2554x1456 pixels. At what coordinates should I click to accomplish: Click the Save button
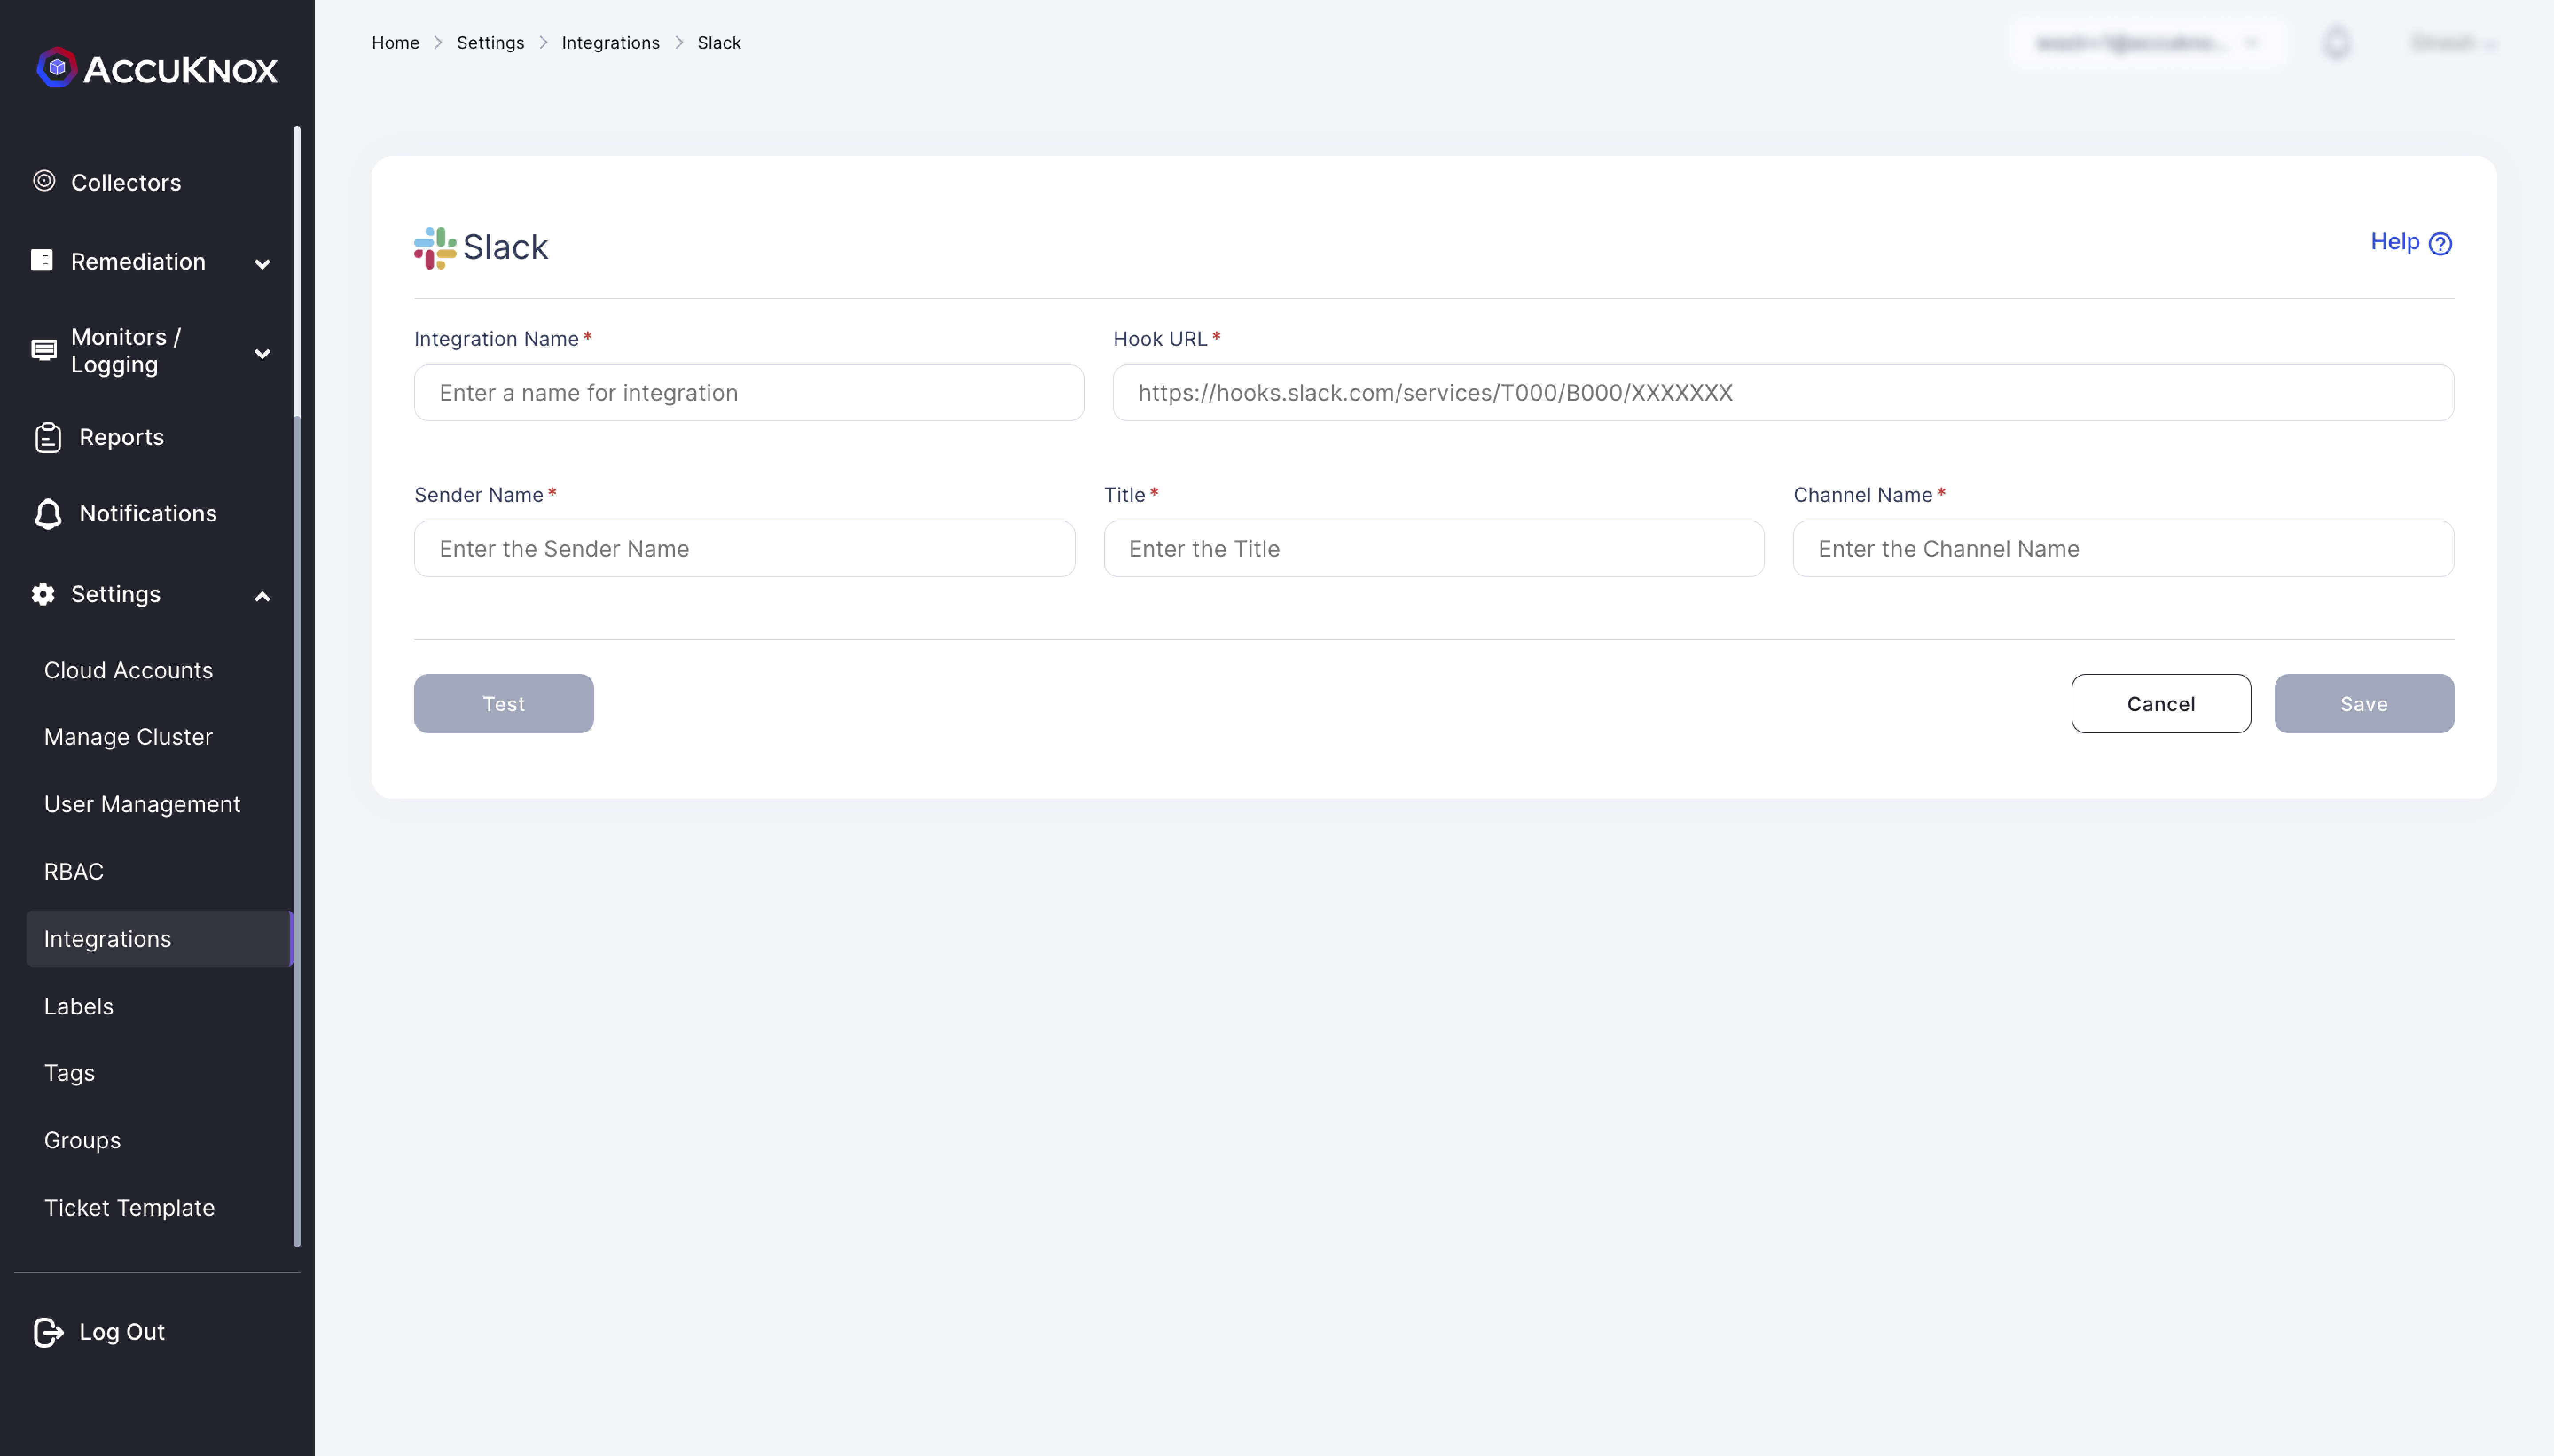(2364, 703)
